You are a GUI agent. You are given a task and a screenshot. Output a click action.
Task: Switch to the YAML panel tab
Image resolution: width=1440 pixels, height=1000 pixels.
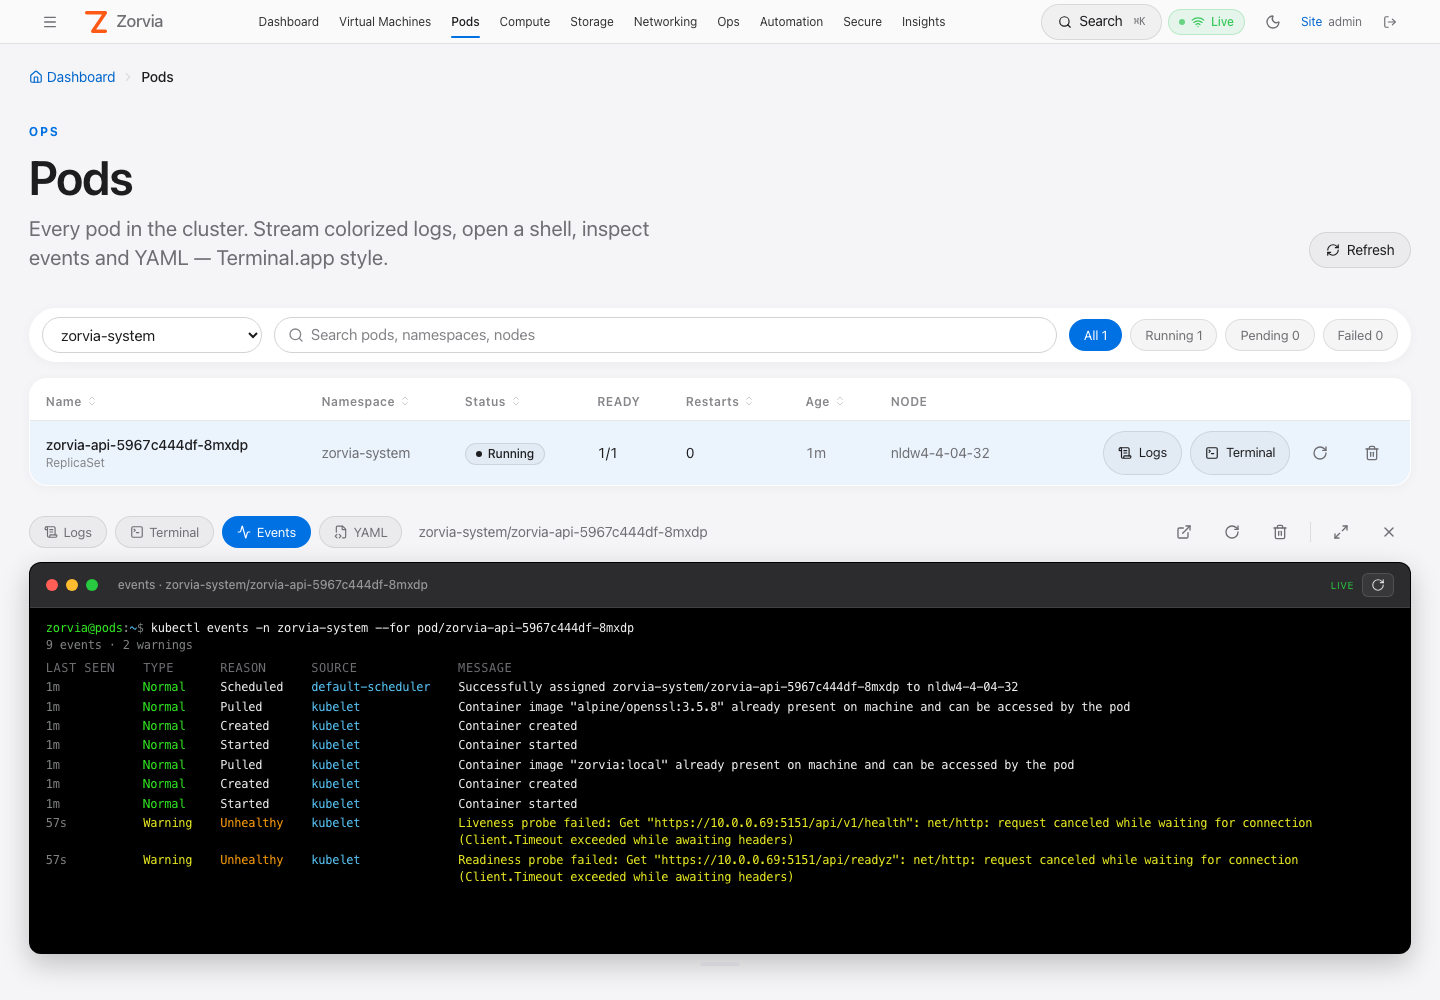click(x=360, y=532)
